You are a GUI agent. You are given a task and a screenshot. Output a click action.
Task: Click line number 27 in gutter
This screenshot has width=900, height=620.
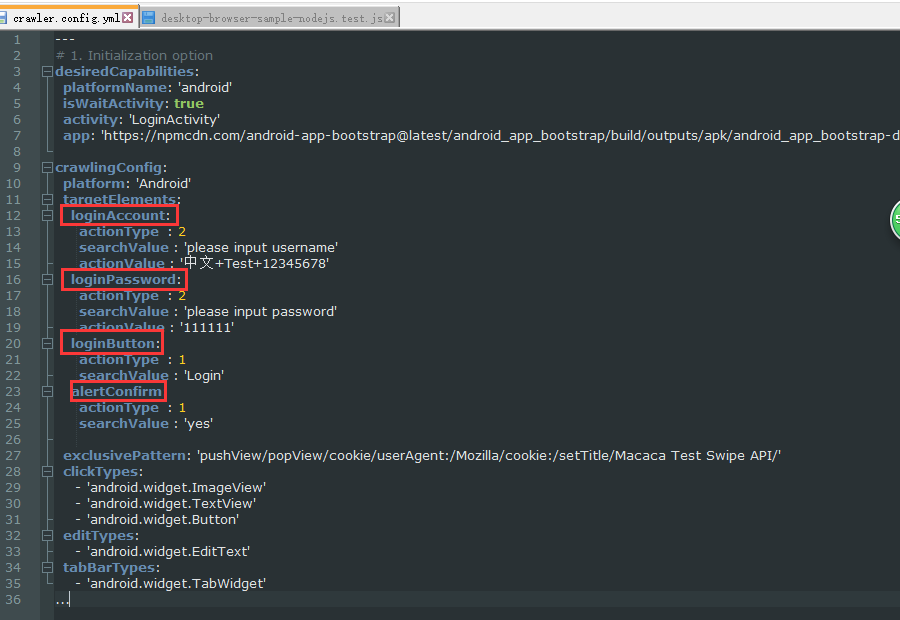pyautogui.click(x=13, y=456)
